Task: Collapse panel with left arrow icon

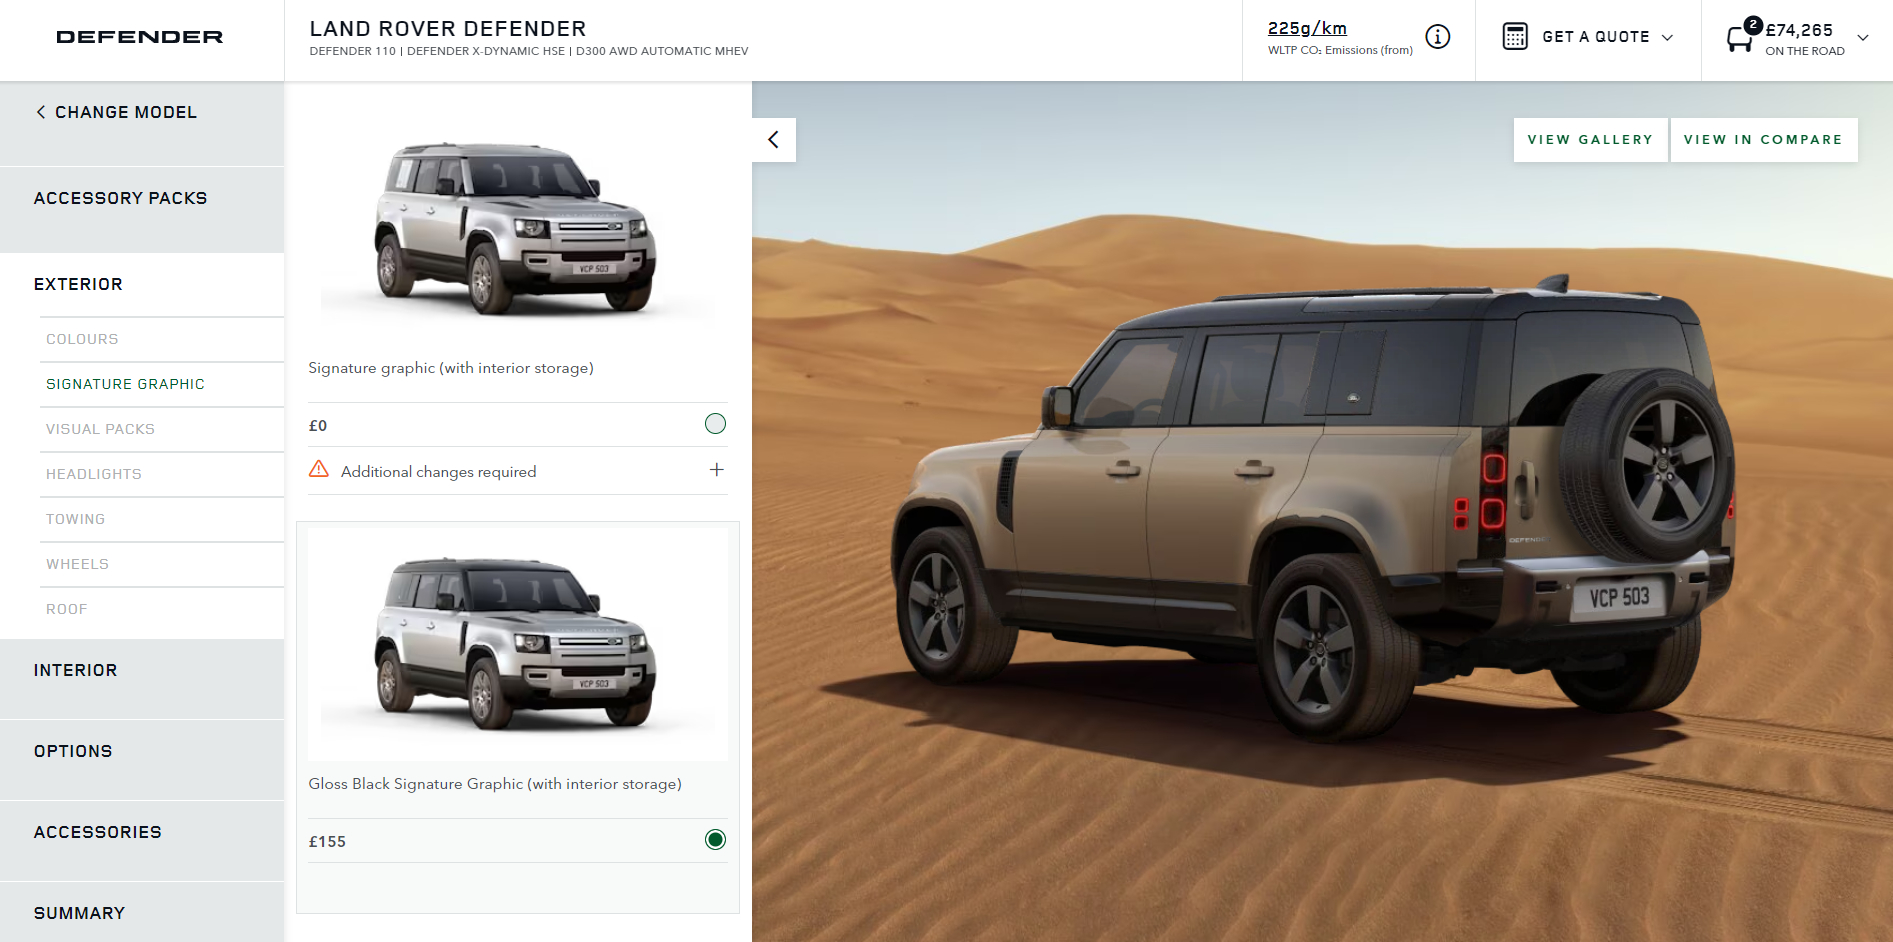Action: (773, 140)
